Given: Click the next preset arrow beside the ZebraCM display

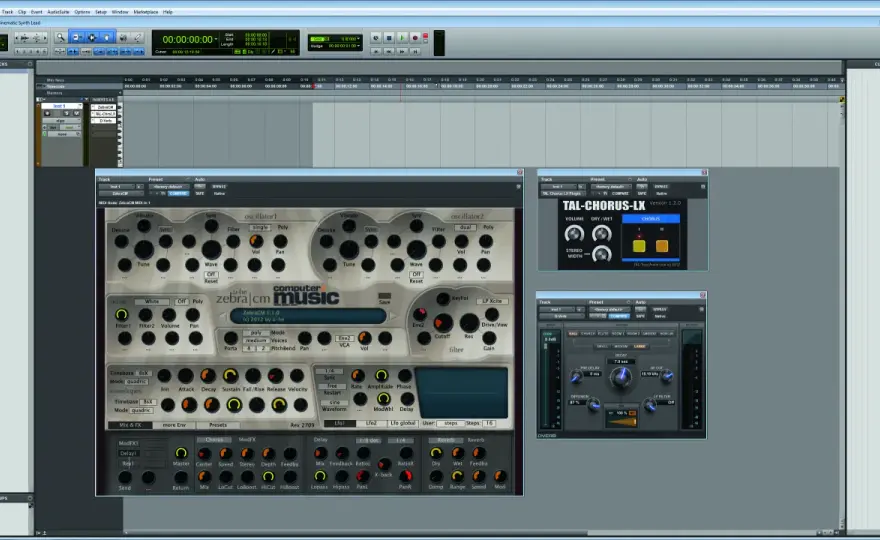Looking at the screenshot, I should click(x=392, y=317).
